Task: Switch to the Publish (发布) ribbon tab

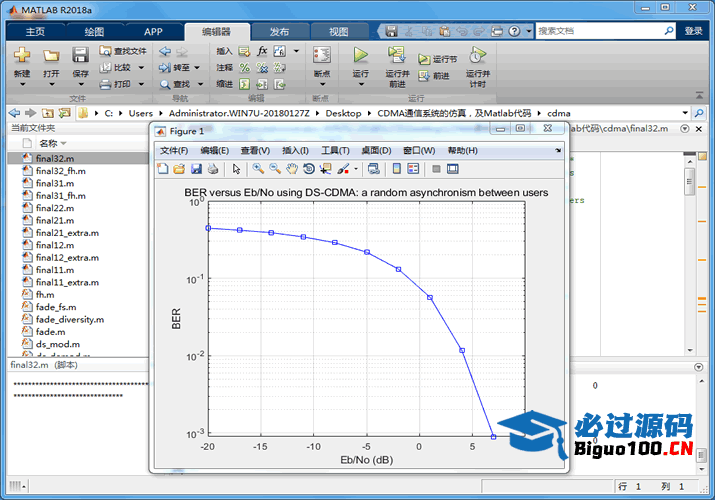Action: coord(279,31)
